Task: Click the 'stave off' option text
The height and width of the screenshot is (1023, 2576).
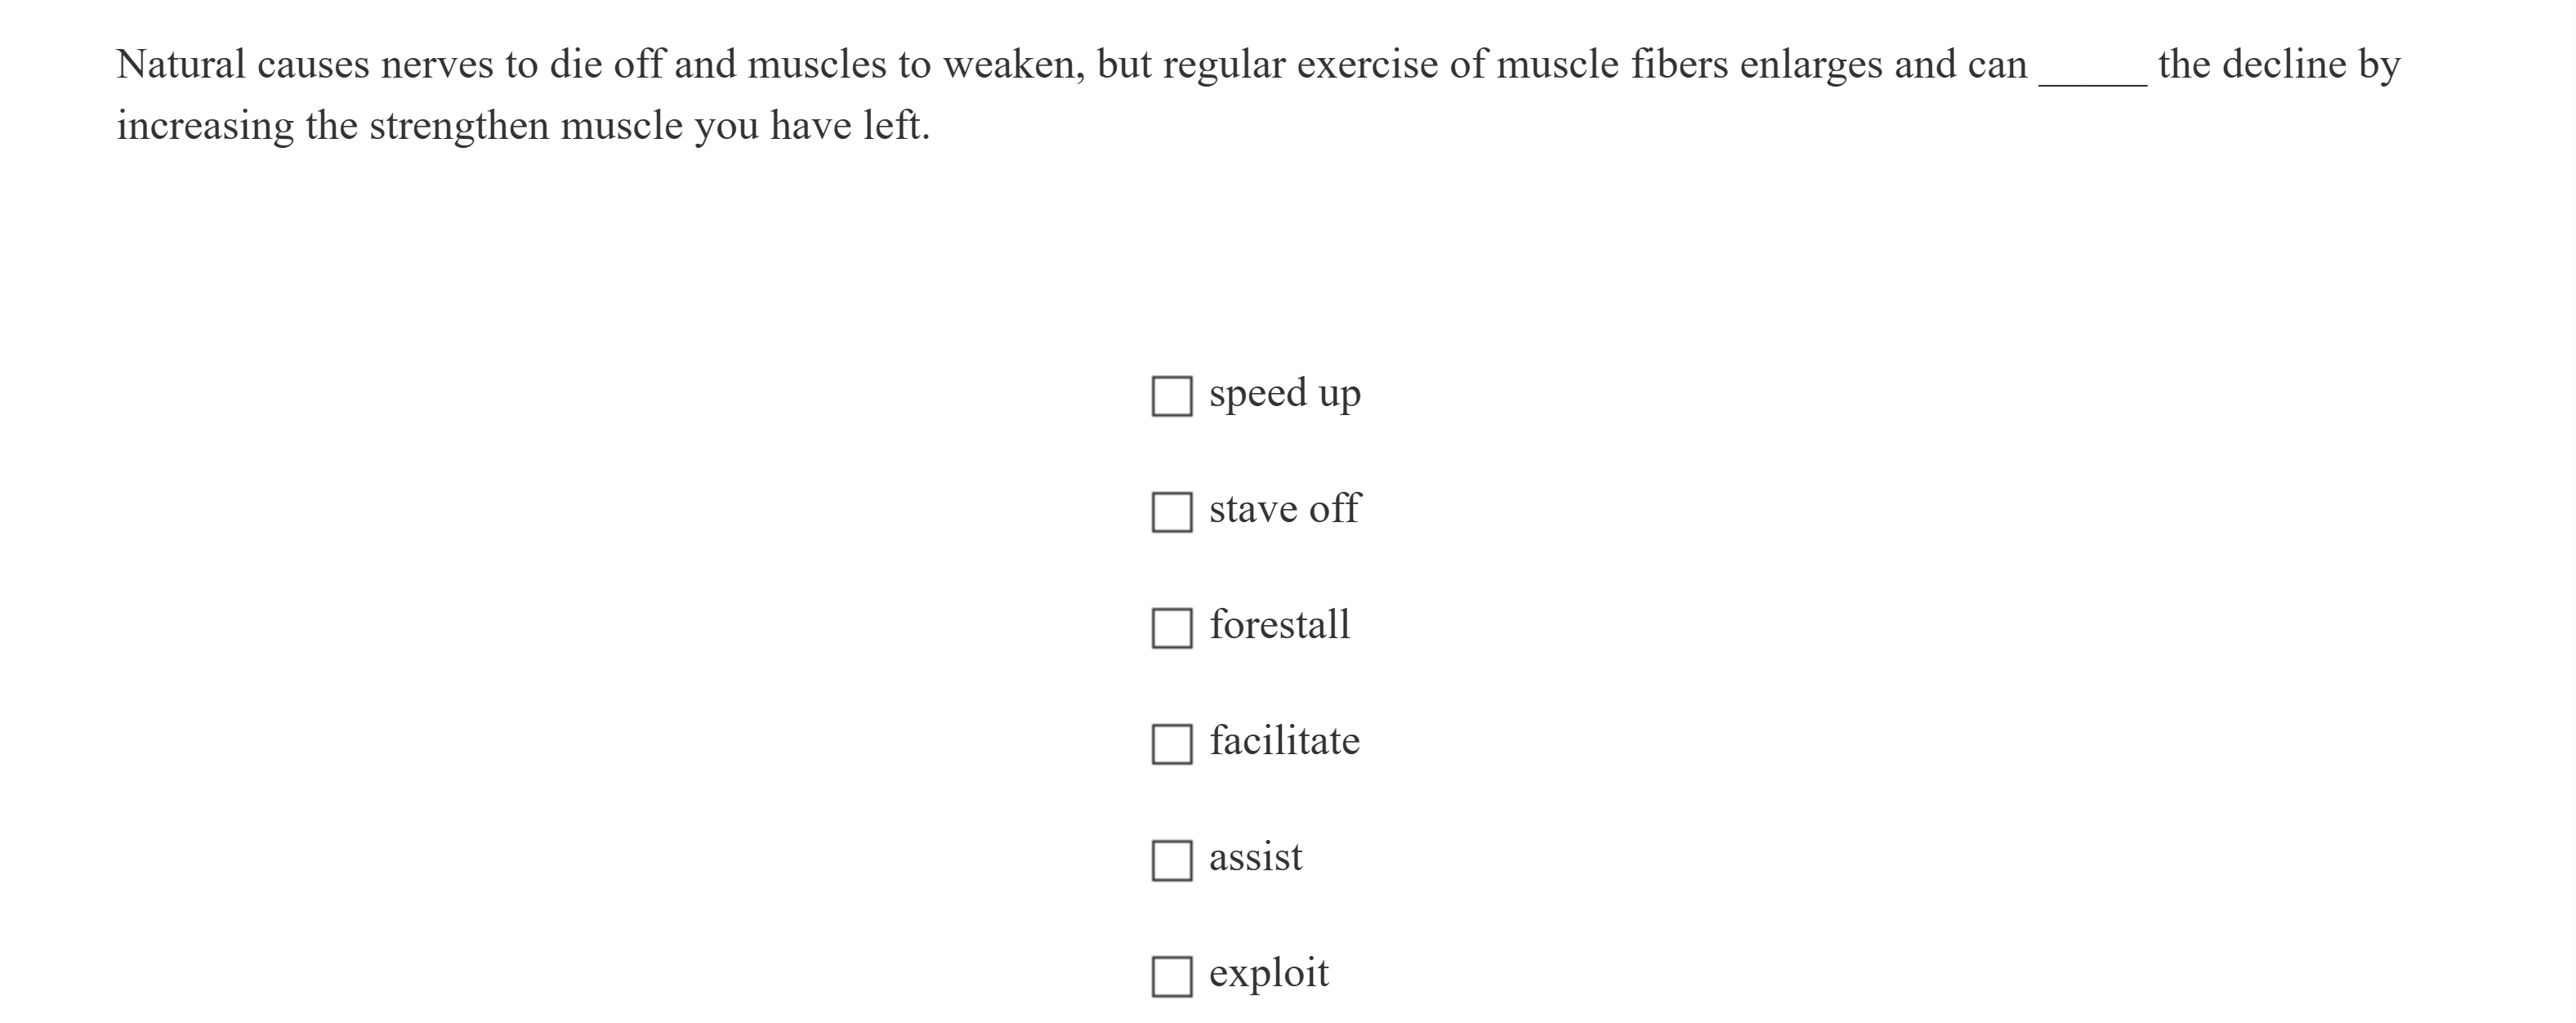Action: 1284,509
